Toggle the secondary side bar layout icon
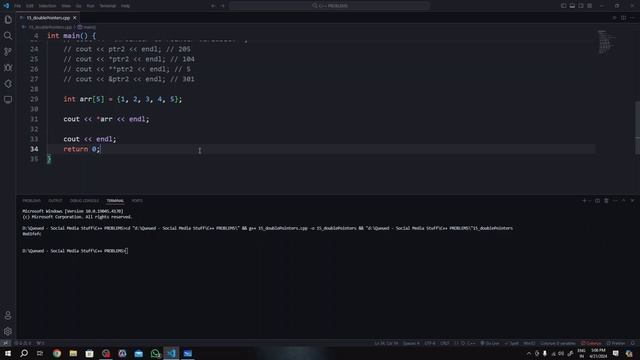 click(581, 6)
